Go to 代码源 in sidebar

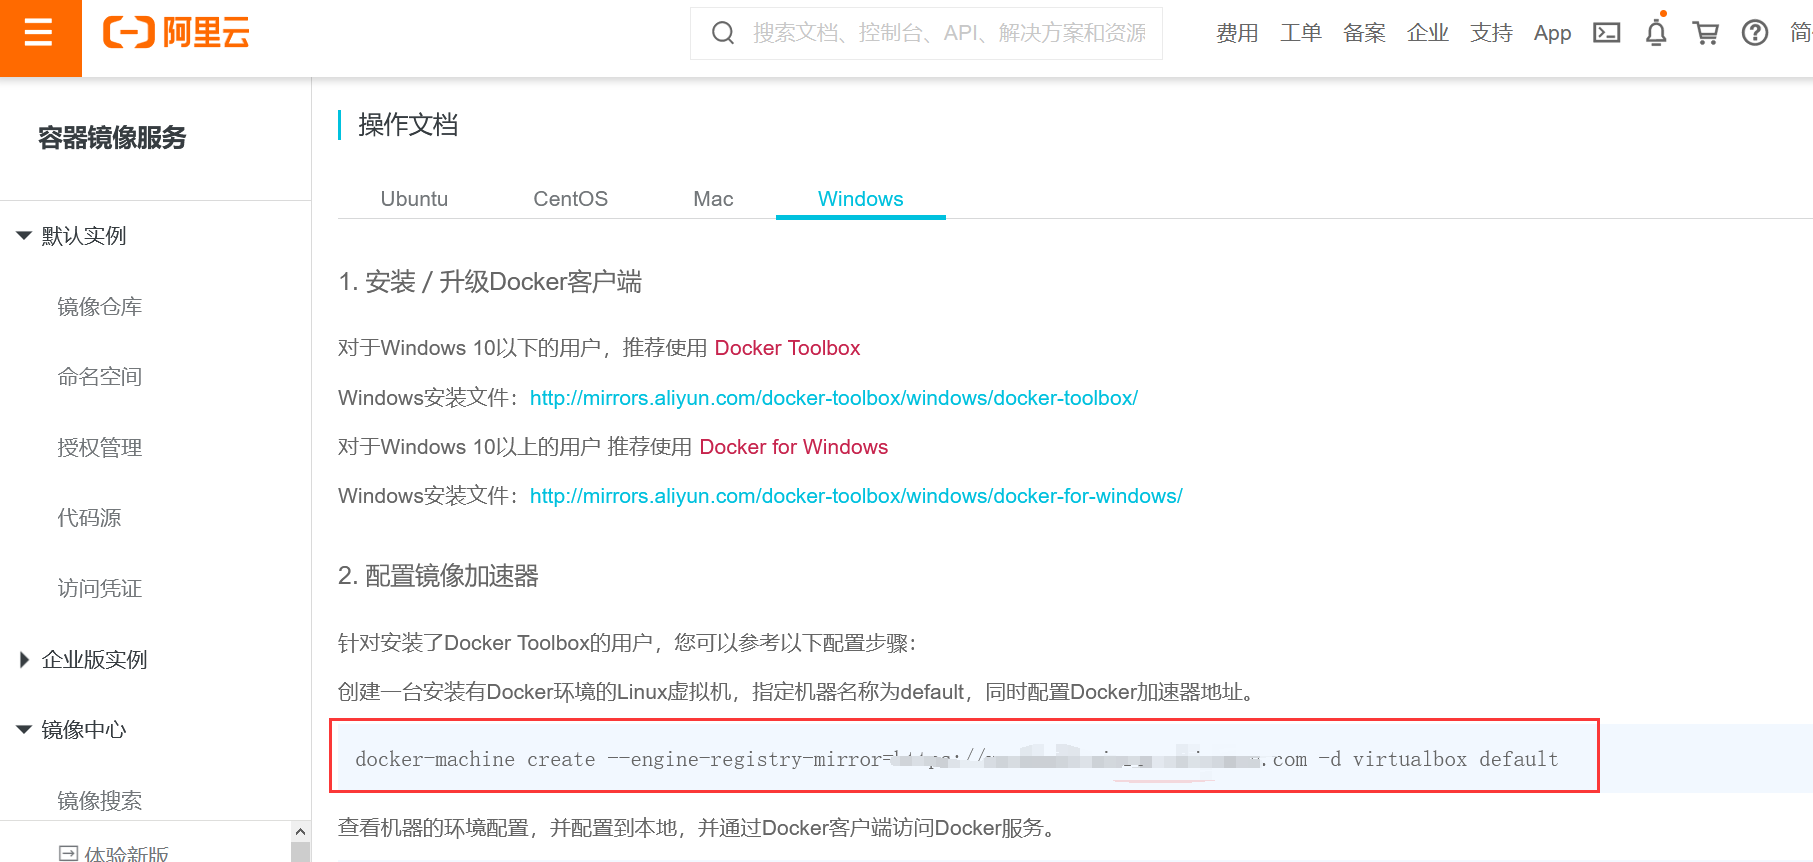tap(89, 518)
